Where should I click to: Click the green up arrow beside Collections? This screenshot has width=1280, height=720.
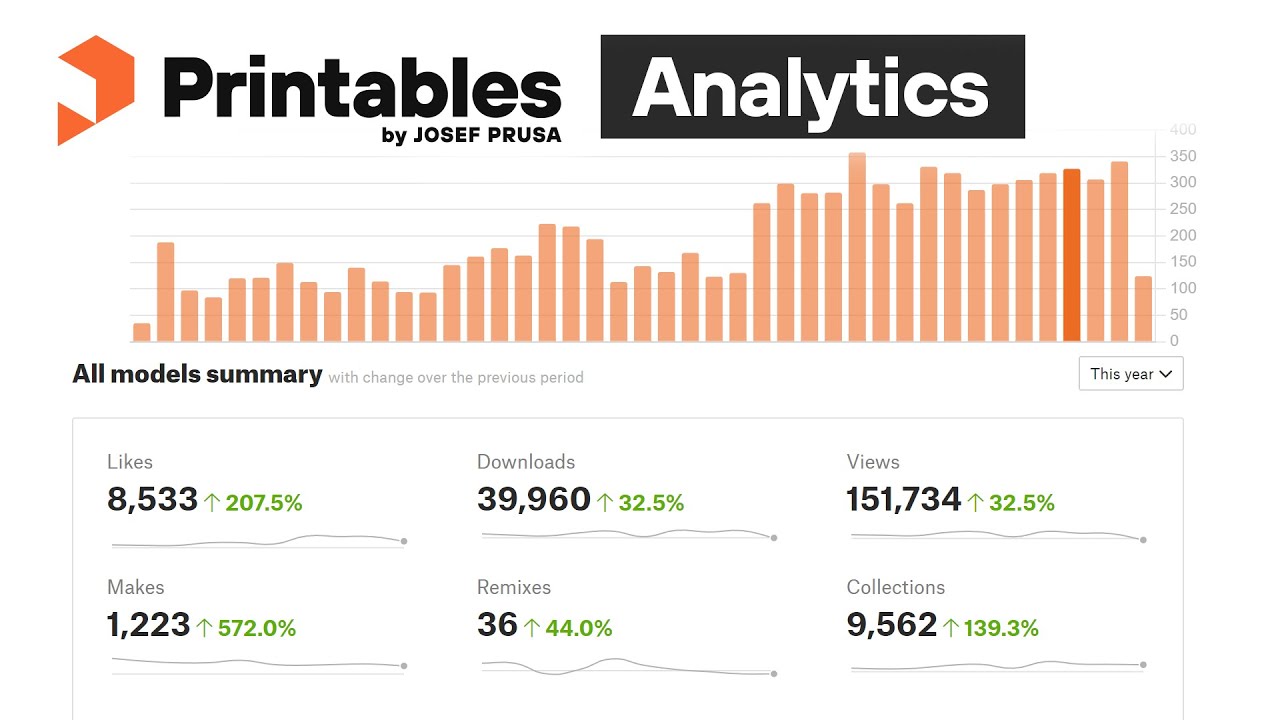click(951, 628)
